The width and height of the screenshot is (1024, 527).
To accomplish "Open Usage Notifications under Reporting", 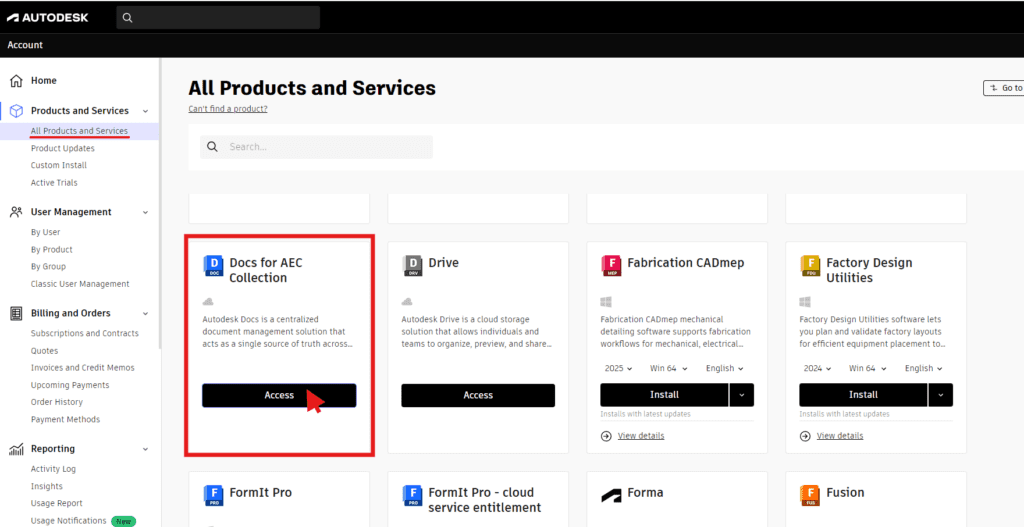I will pyautogui.click(x=69, y=520).
